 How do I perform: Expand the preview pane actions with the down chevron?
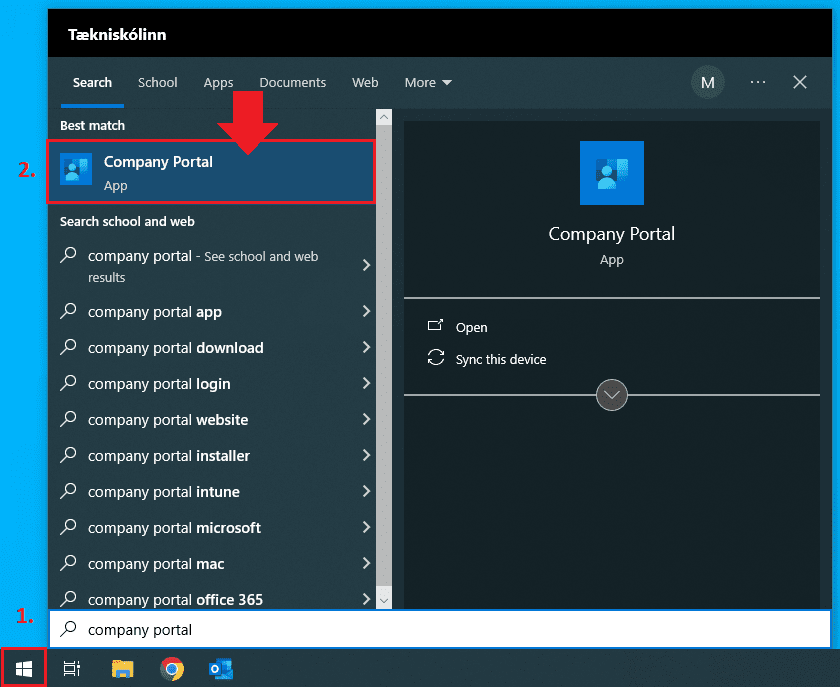point(611,395)
